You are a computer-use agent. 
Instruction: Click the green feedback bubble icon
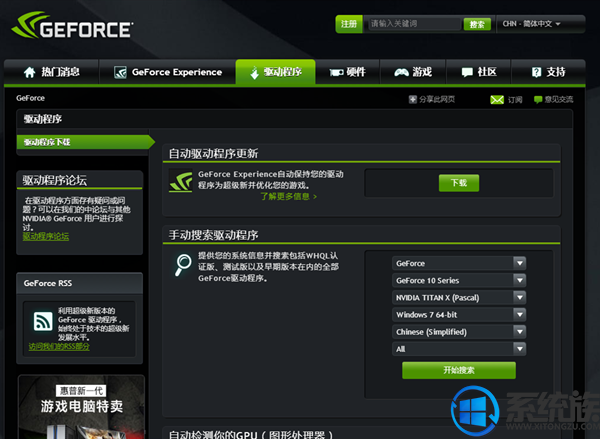coord(538,100)
